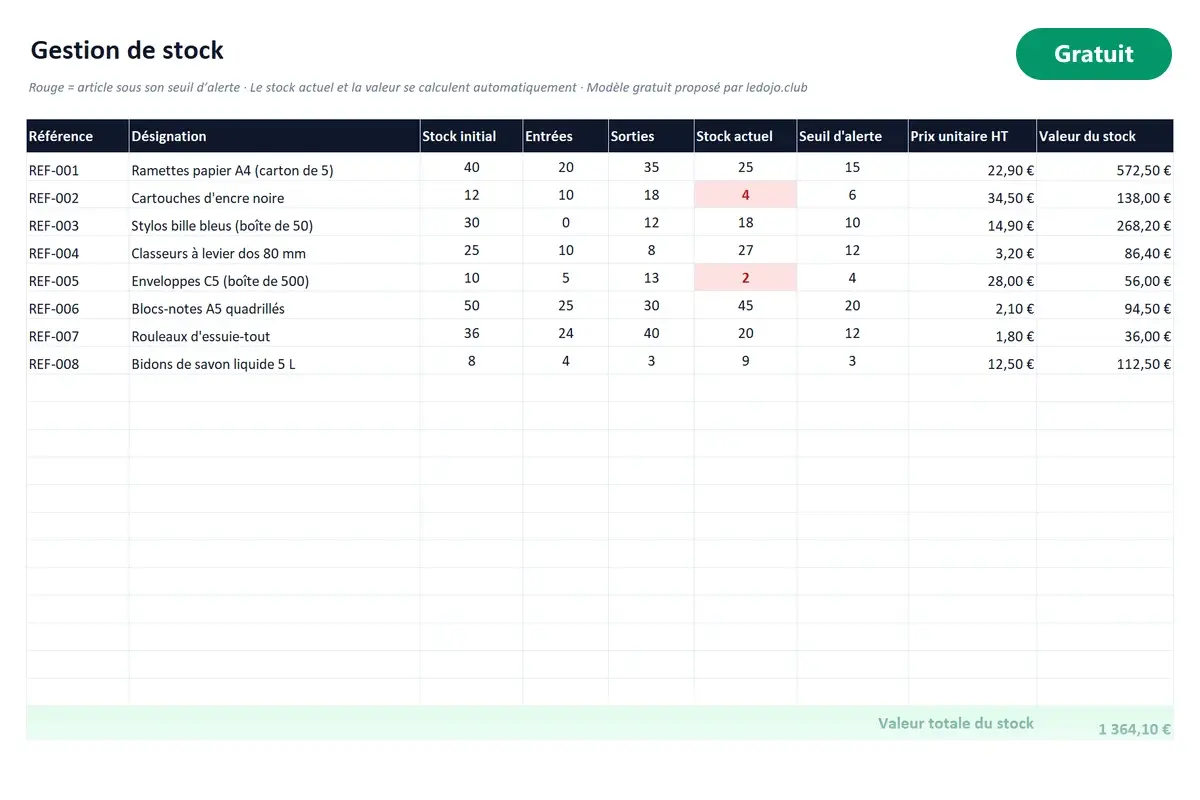This screenshot has width=1200, height=800.
Task: Click the Sorties column header
Action: (651, 136)
